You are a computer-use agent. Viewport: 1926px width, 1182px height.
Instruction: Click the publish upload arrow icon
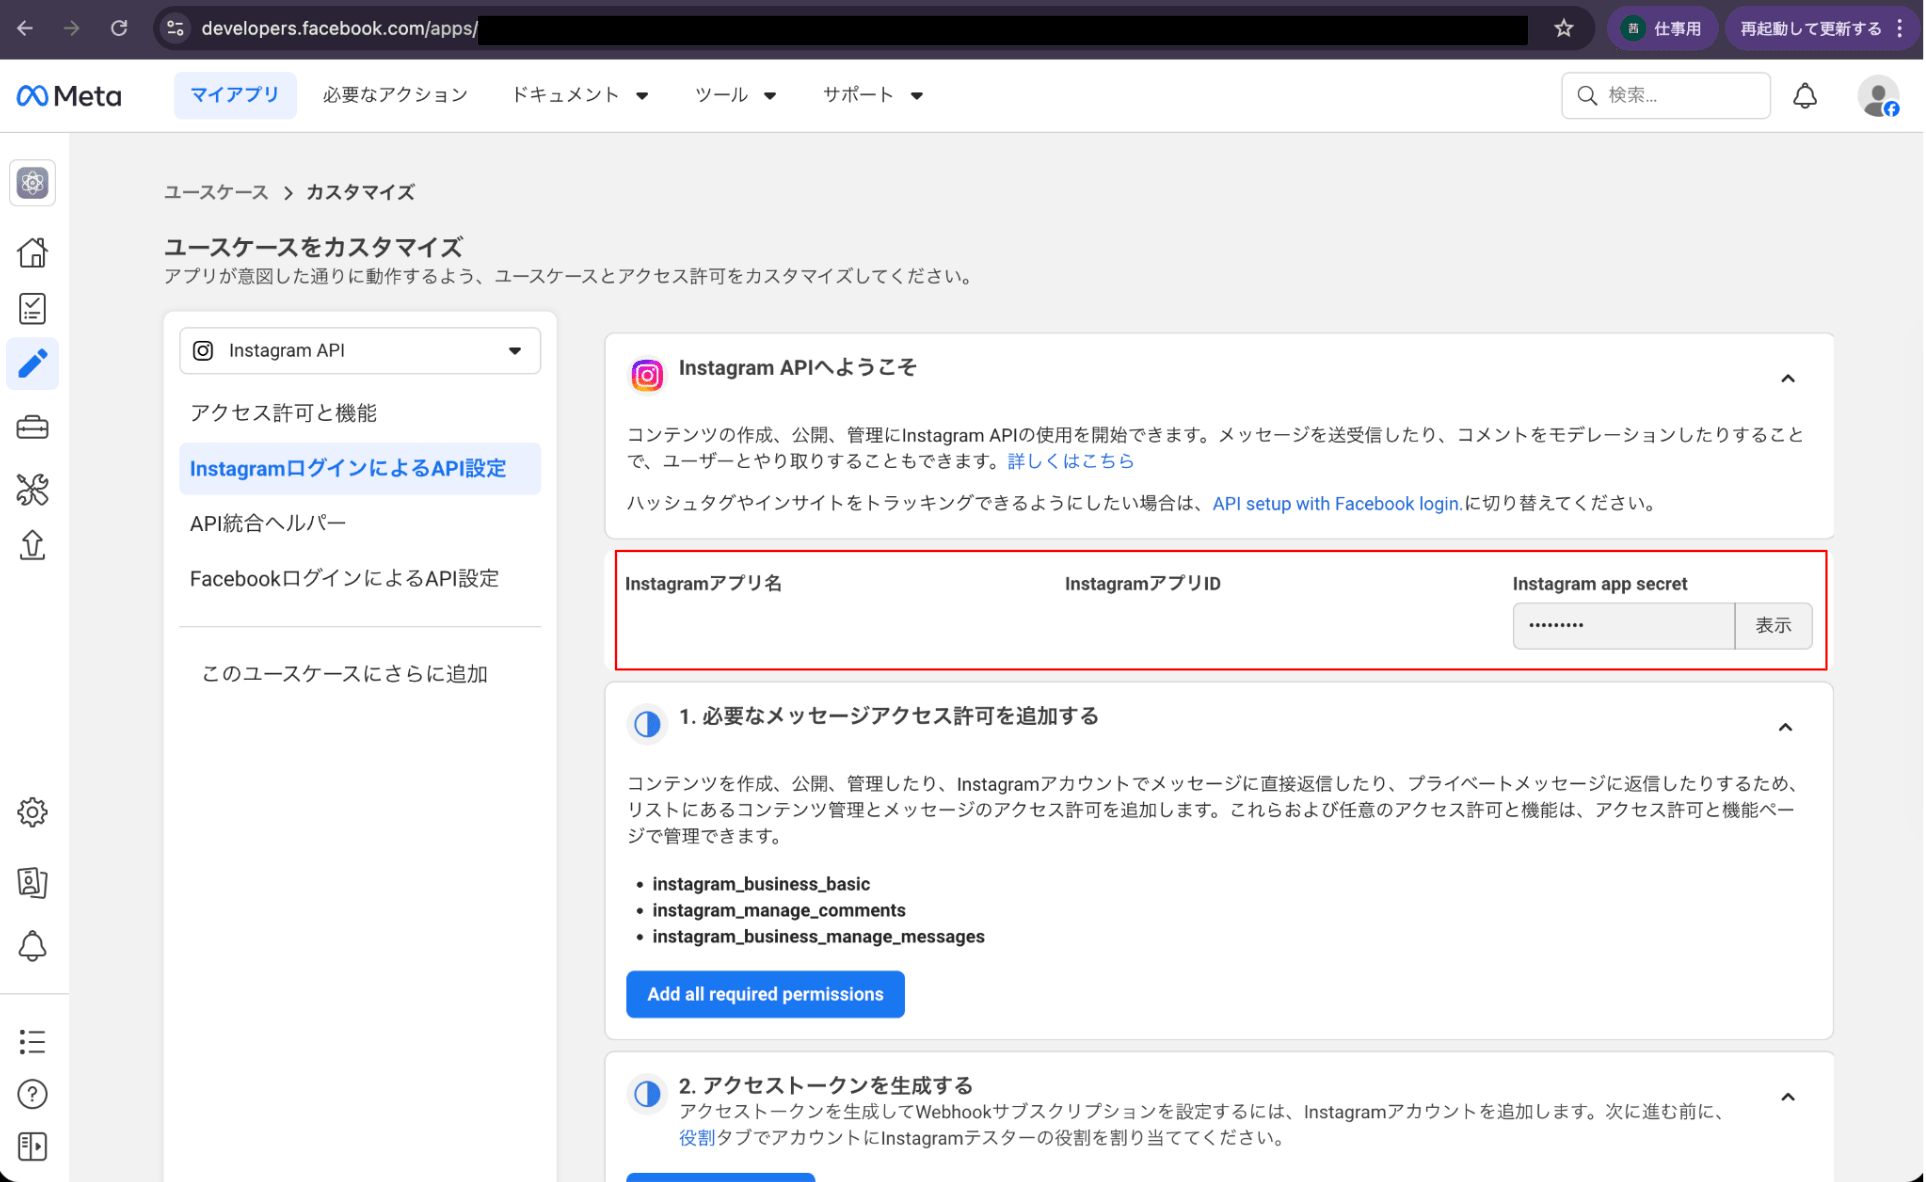click(32, 545)
